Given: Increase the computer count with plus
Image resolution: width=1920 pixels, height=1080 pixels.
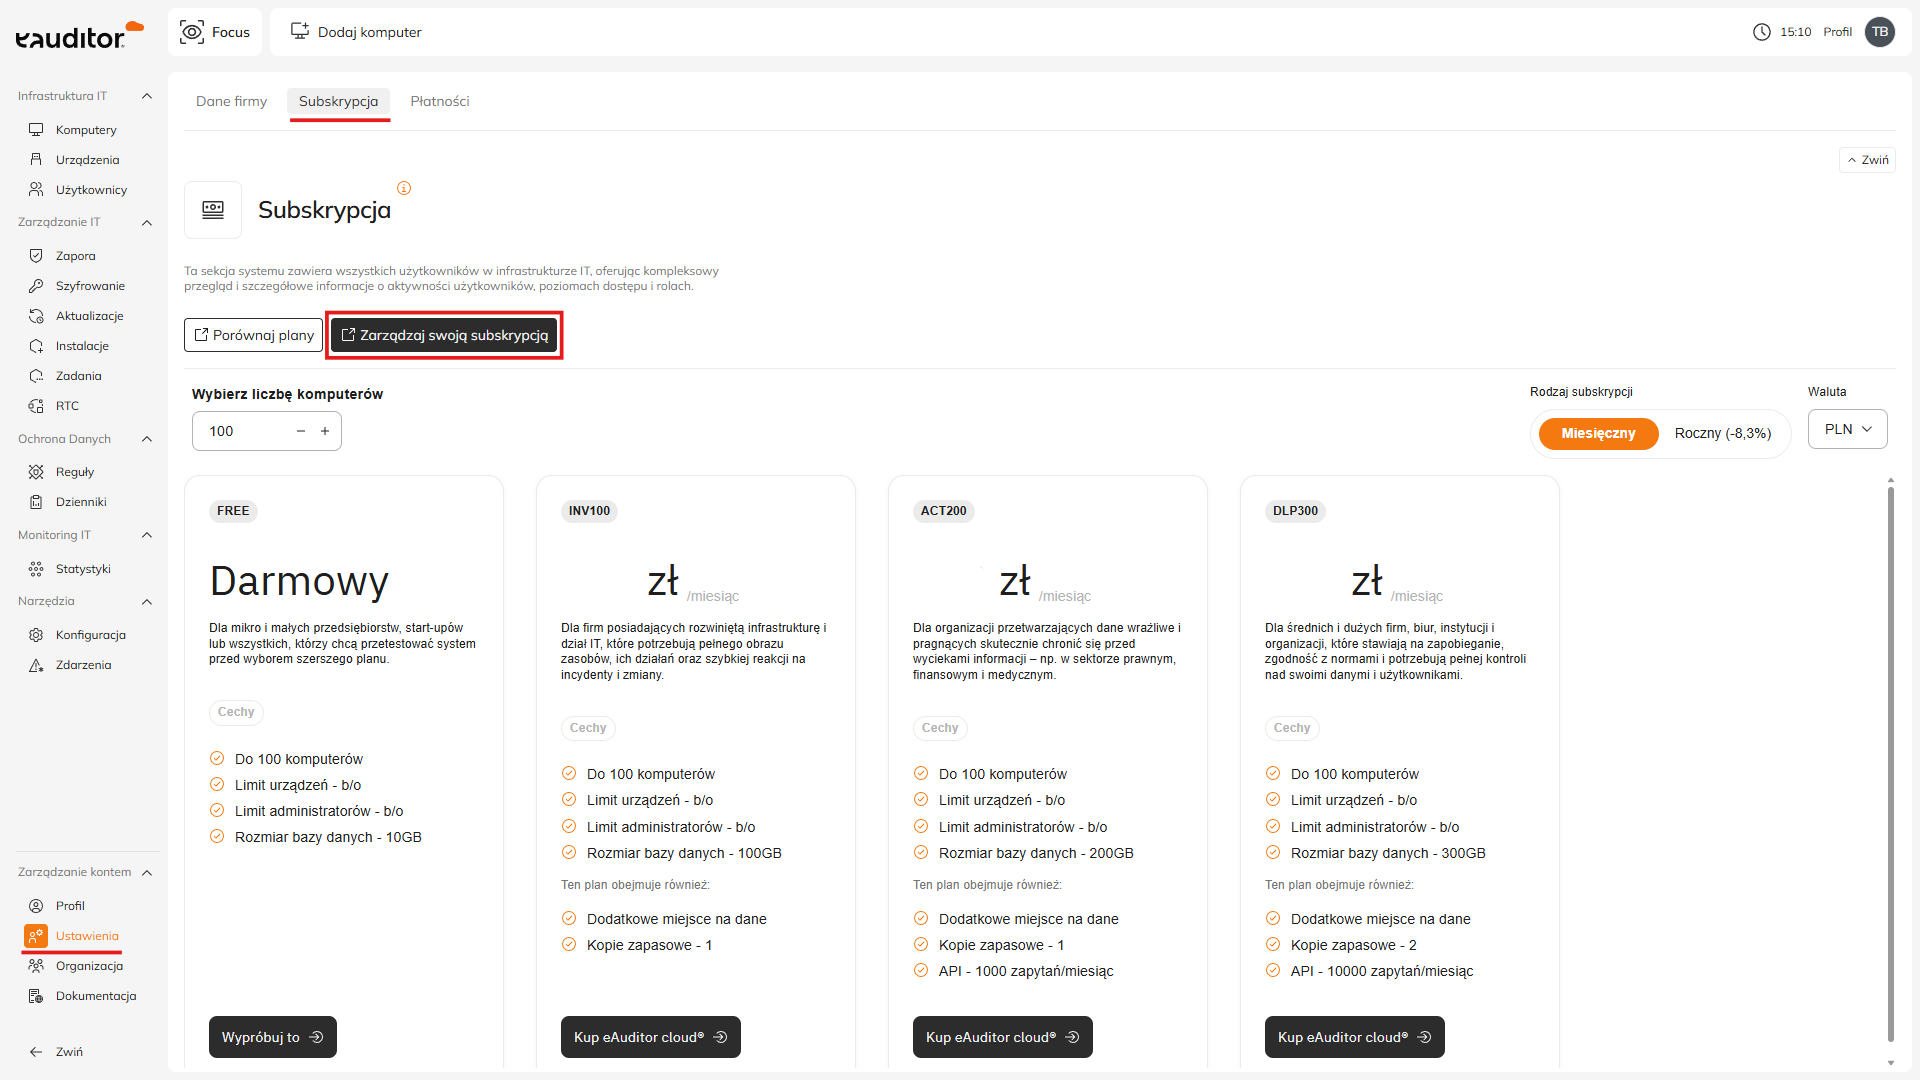Looking at the screenshot, I should [325, 431].
